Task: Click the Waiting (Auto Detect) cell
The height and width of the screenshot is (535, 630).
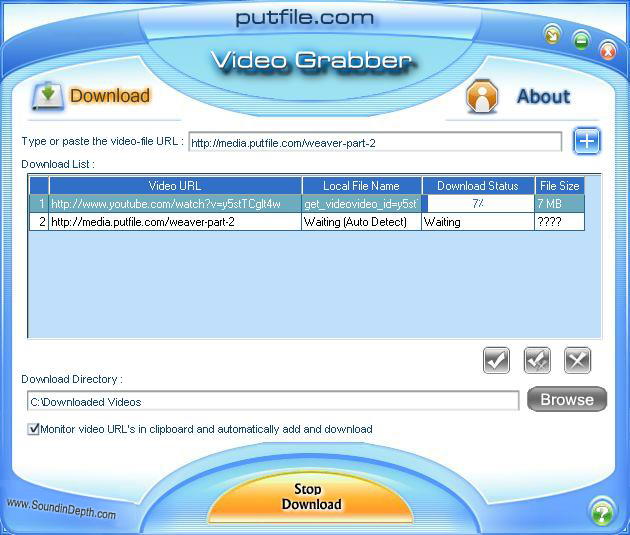Action: (361, 222)
